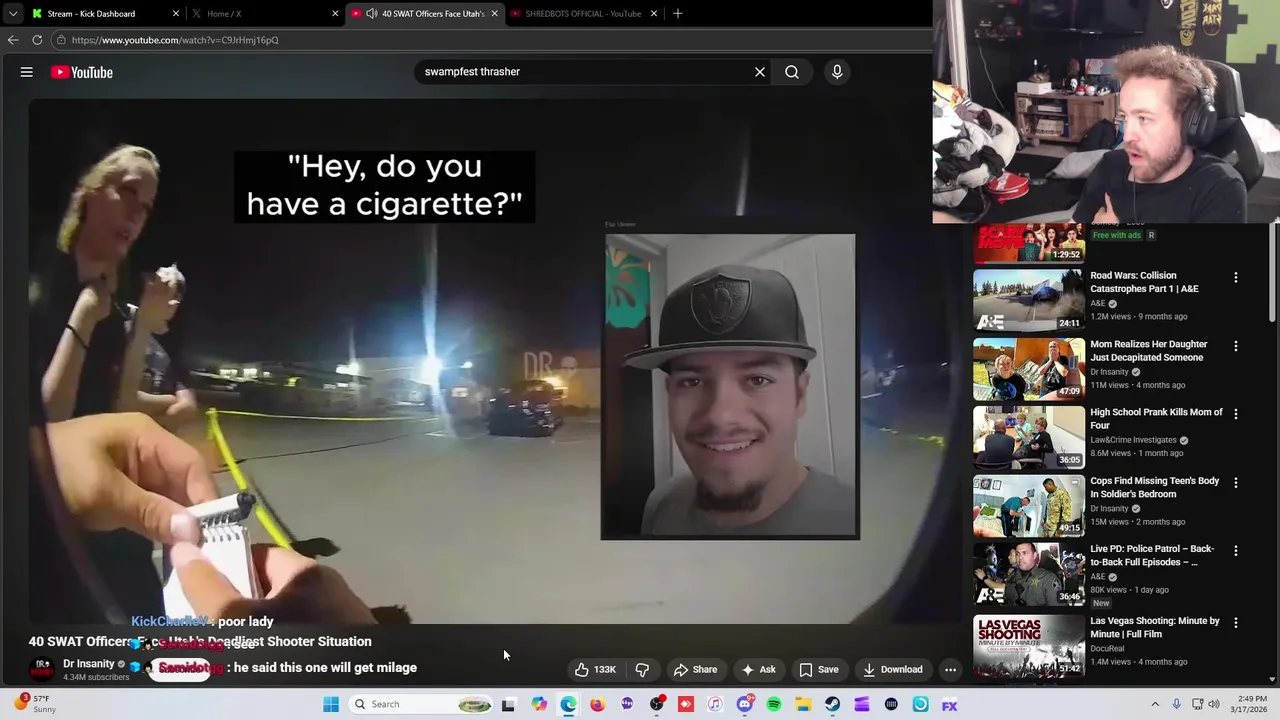Open Cops Find Missing Teen's Body title

pyautogui.click(x=1155, y=487)
